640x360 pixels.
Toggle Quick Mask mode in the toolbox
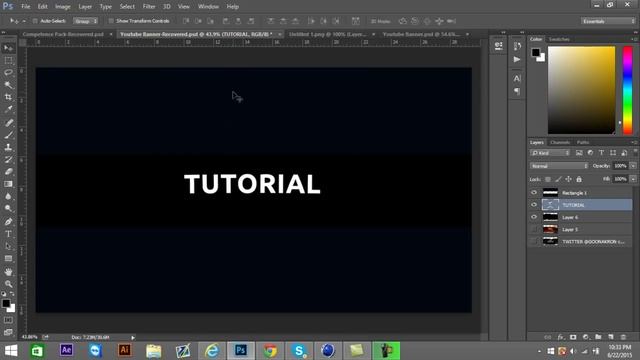tap(8, 320)
